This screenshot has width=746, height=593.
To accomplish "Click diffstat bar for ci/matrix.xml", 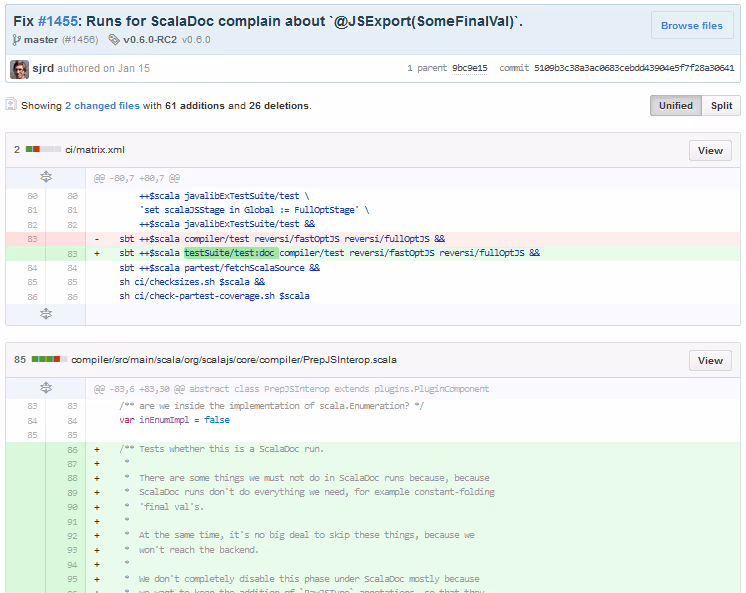I will 43,149.
